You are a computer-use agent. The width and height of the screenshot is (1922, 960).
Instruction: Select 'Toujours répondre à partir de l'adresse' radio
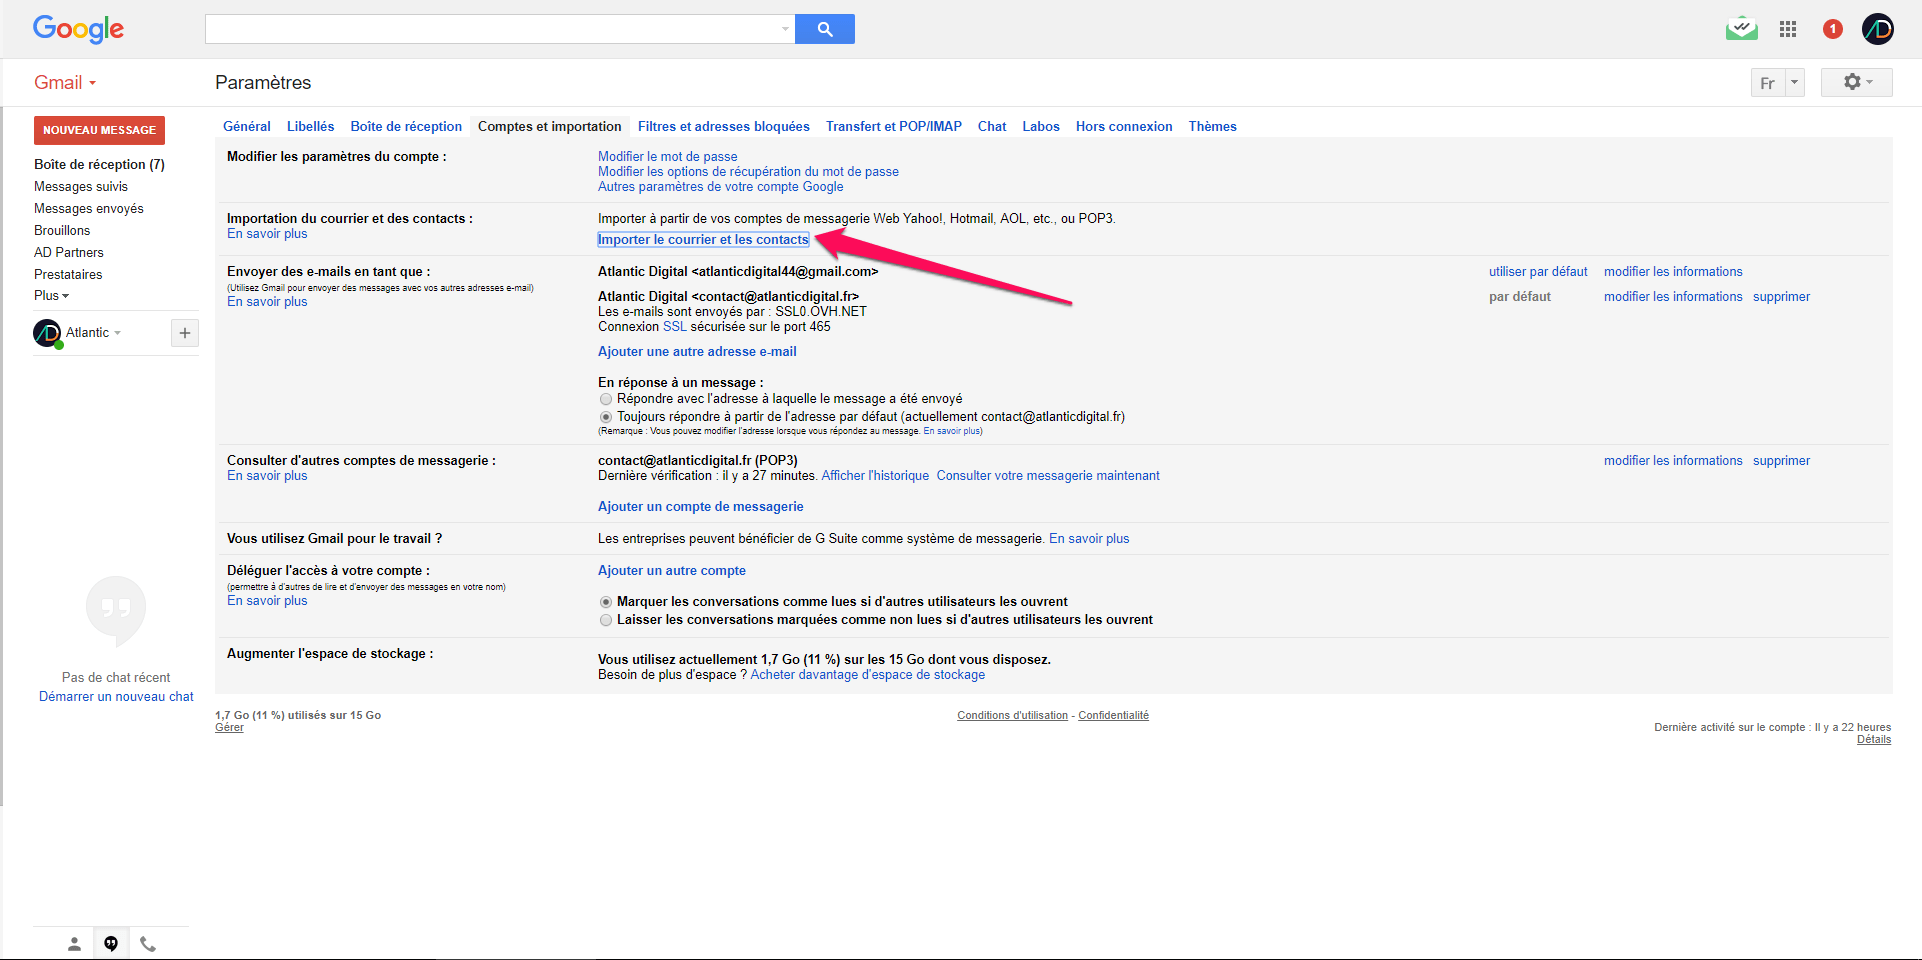pyautogui.click(x=606, y=417)
